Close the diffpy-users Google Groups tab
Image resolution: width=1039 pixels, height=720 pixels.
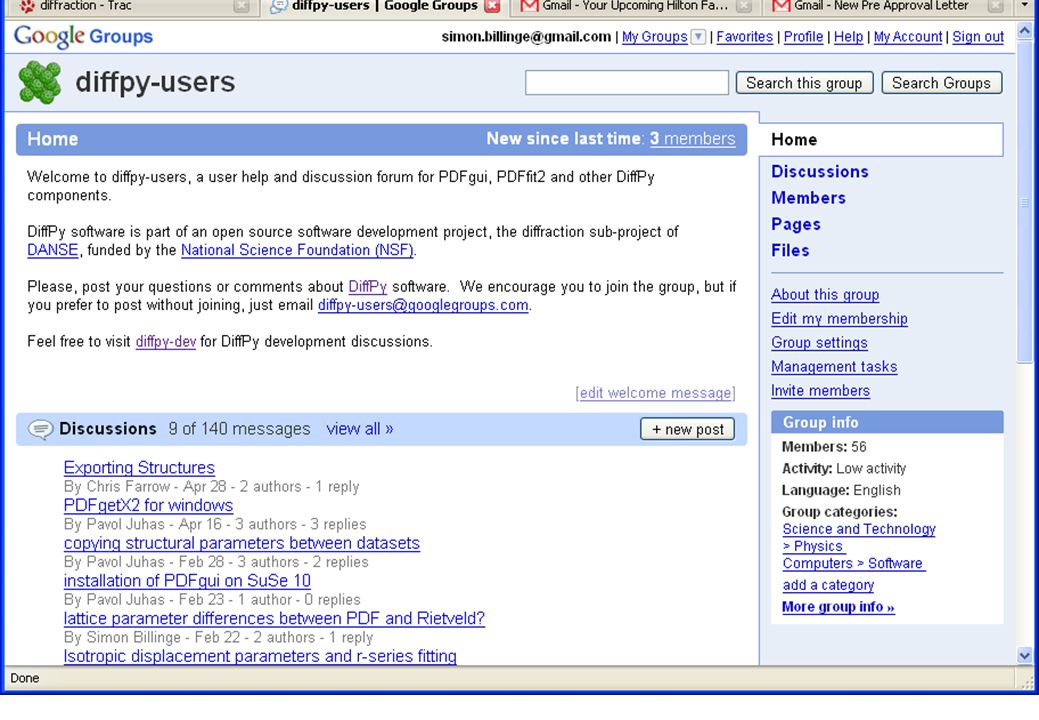[492, 6]
